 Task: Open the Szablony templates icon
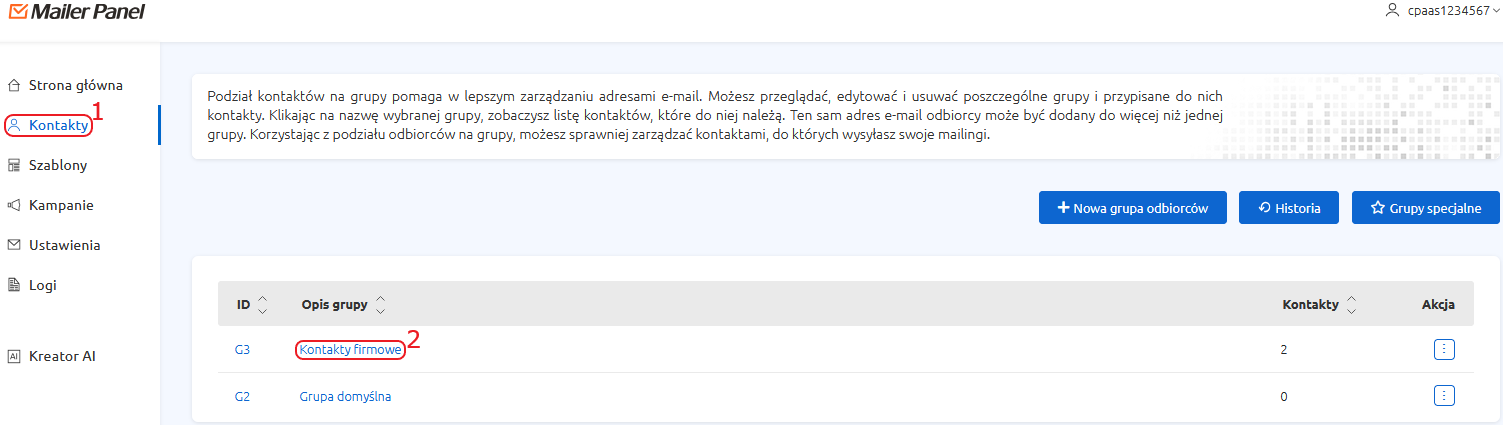[14, 165]
